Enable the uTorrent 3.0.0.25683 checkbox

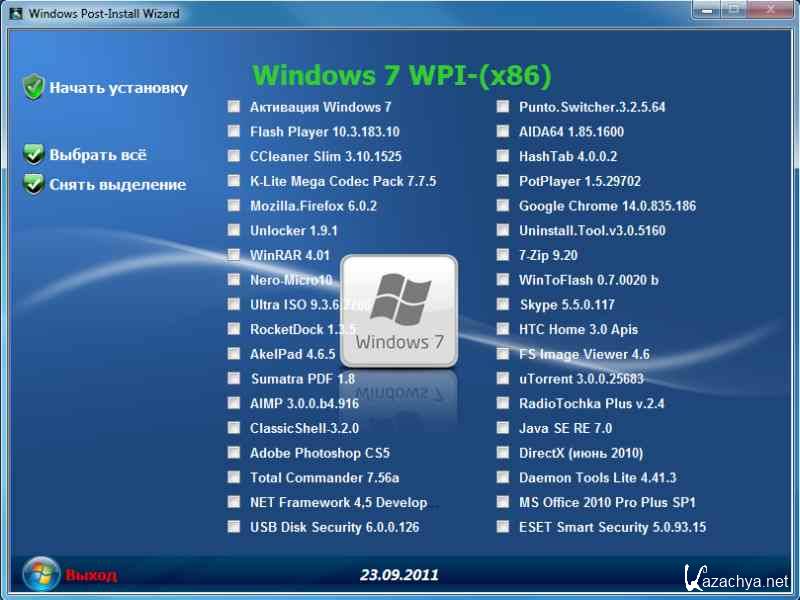click(x=503, y=379)
